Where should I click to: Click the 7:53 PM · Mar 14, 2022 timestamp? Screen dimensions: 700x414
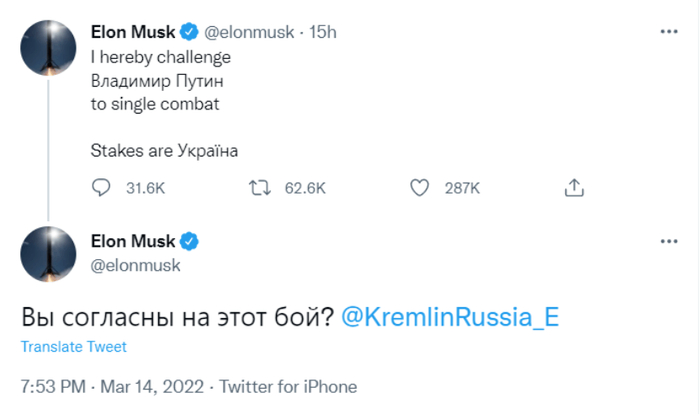(112, 386)
